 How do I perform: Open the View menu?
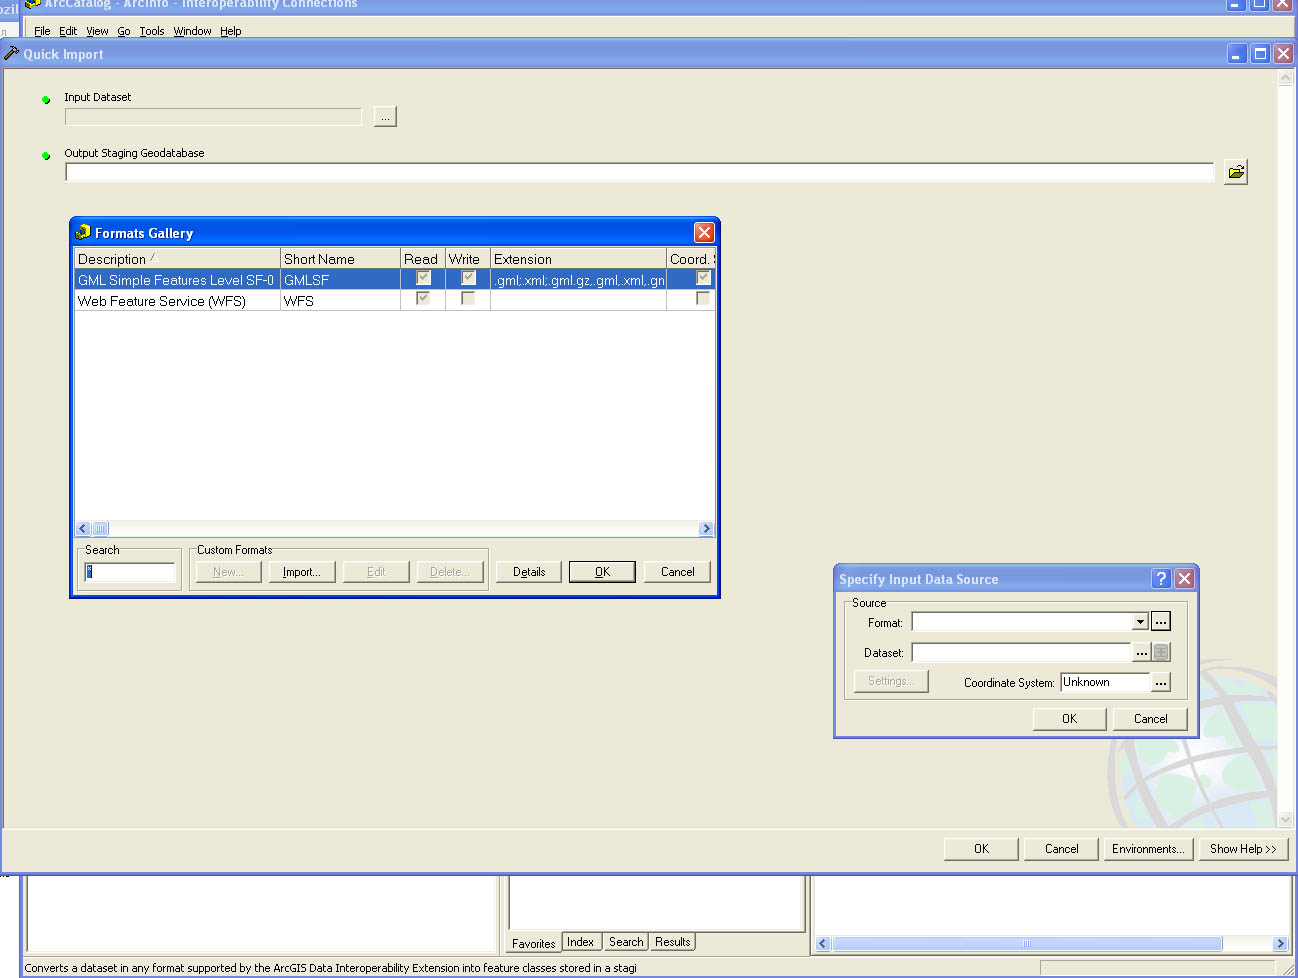pos(97,31)
